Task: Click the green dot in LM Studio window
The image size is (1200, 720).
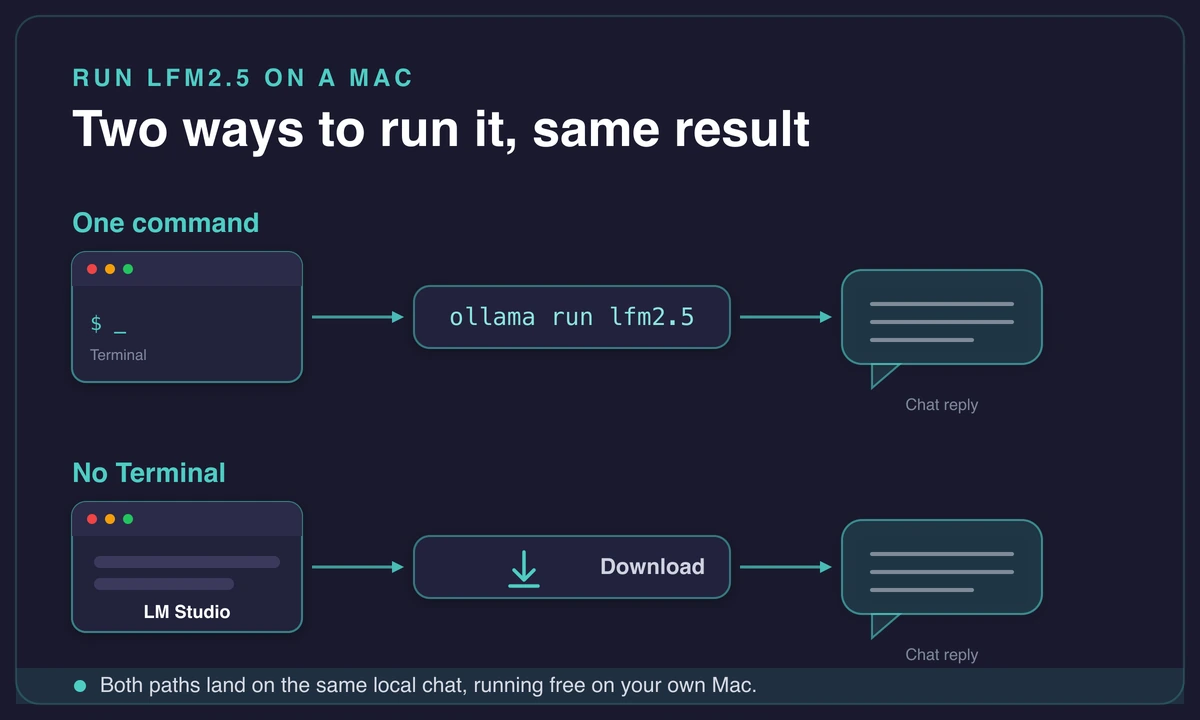Action: point(128,519)
